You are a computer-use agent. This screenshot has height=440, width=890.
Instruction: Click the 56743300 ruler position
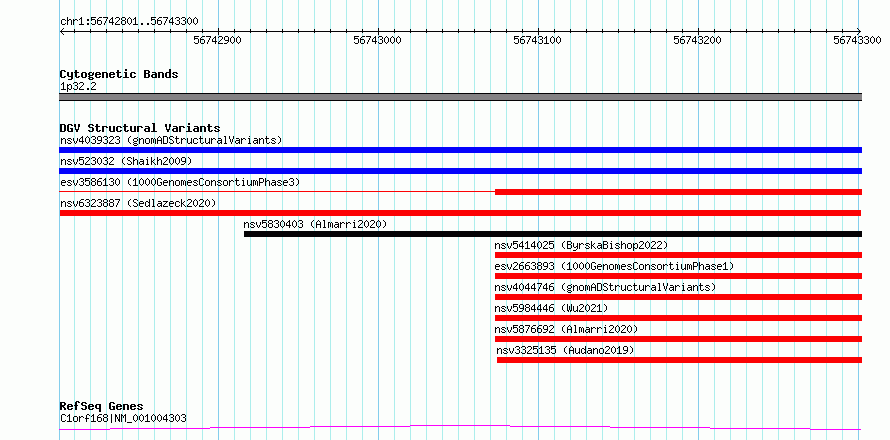[858, 40]
